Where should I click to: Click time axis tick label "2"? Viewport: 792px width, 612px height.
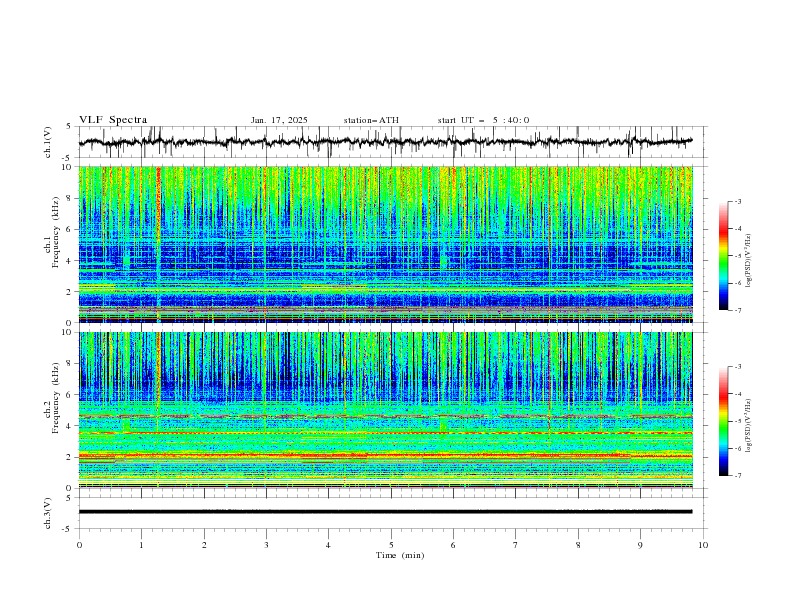204,545
